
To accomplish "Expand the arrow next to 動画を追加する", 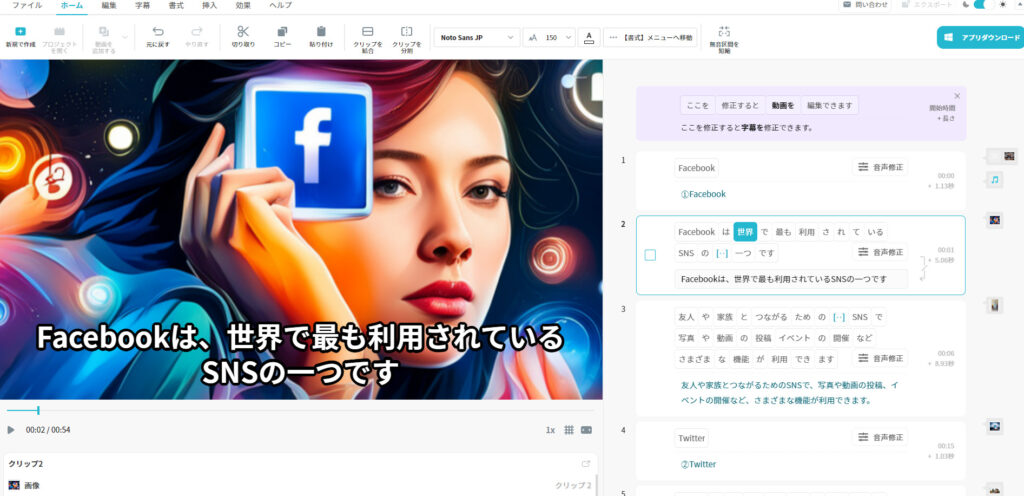I will [x=125, y=37].
